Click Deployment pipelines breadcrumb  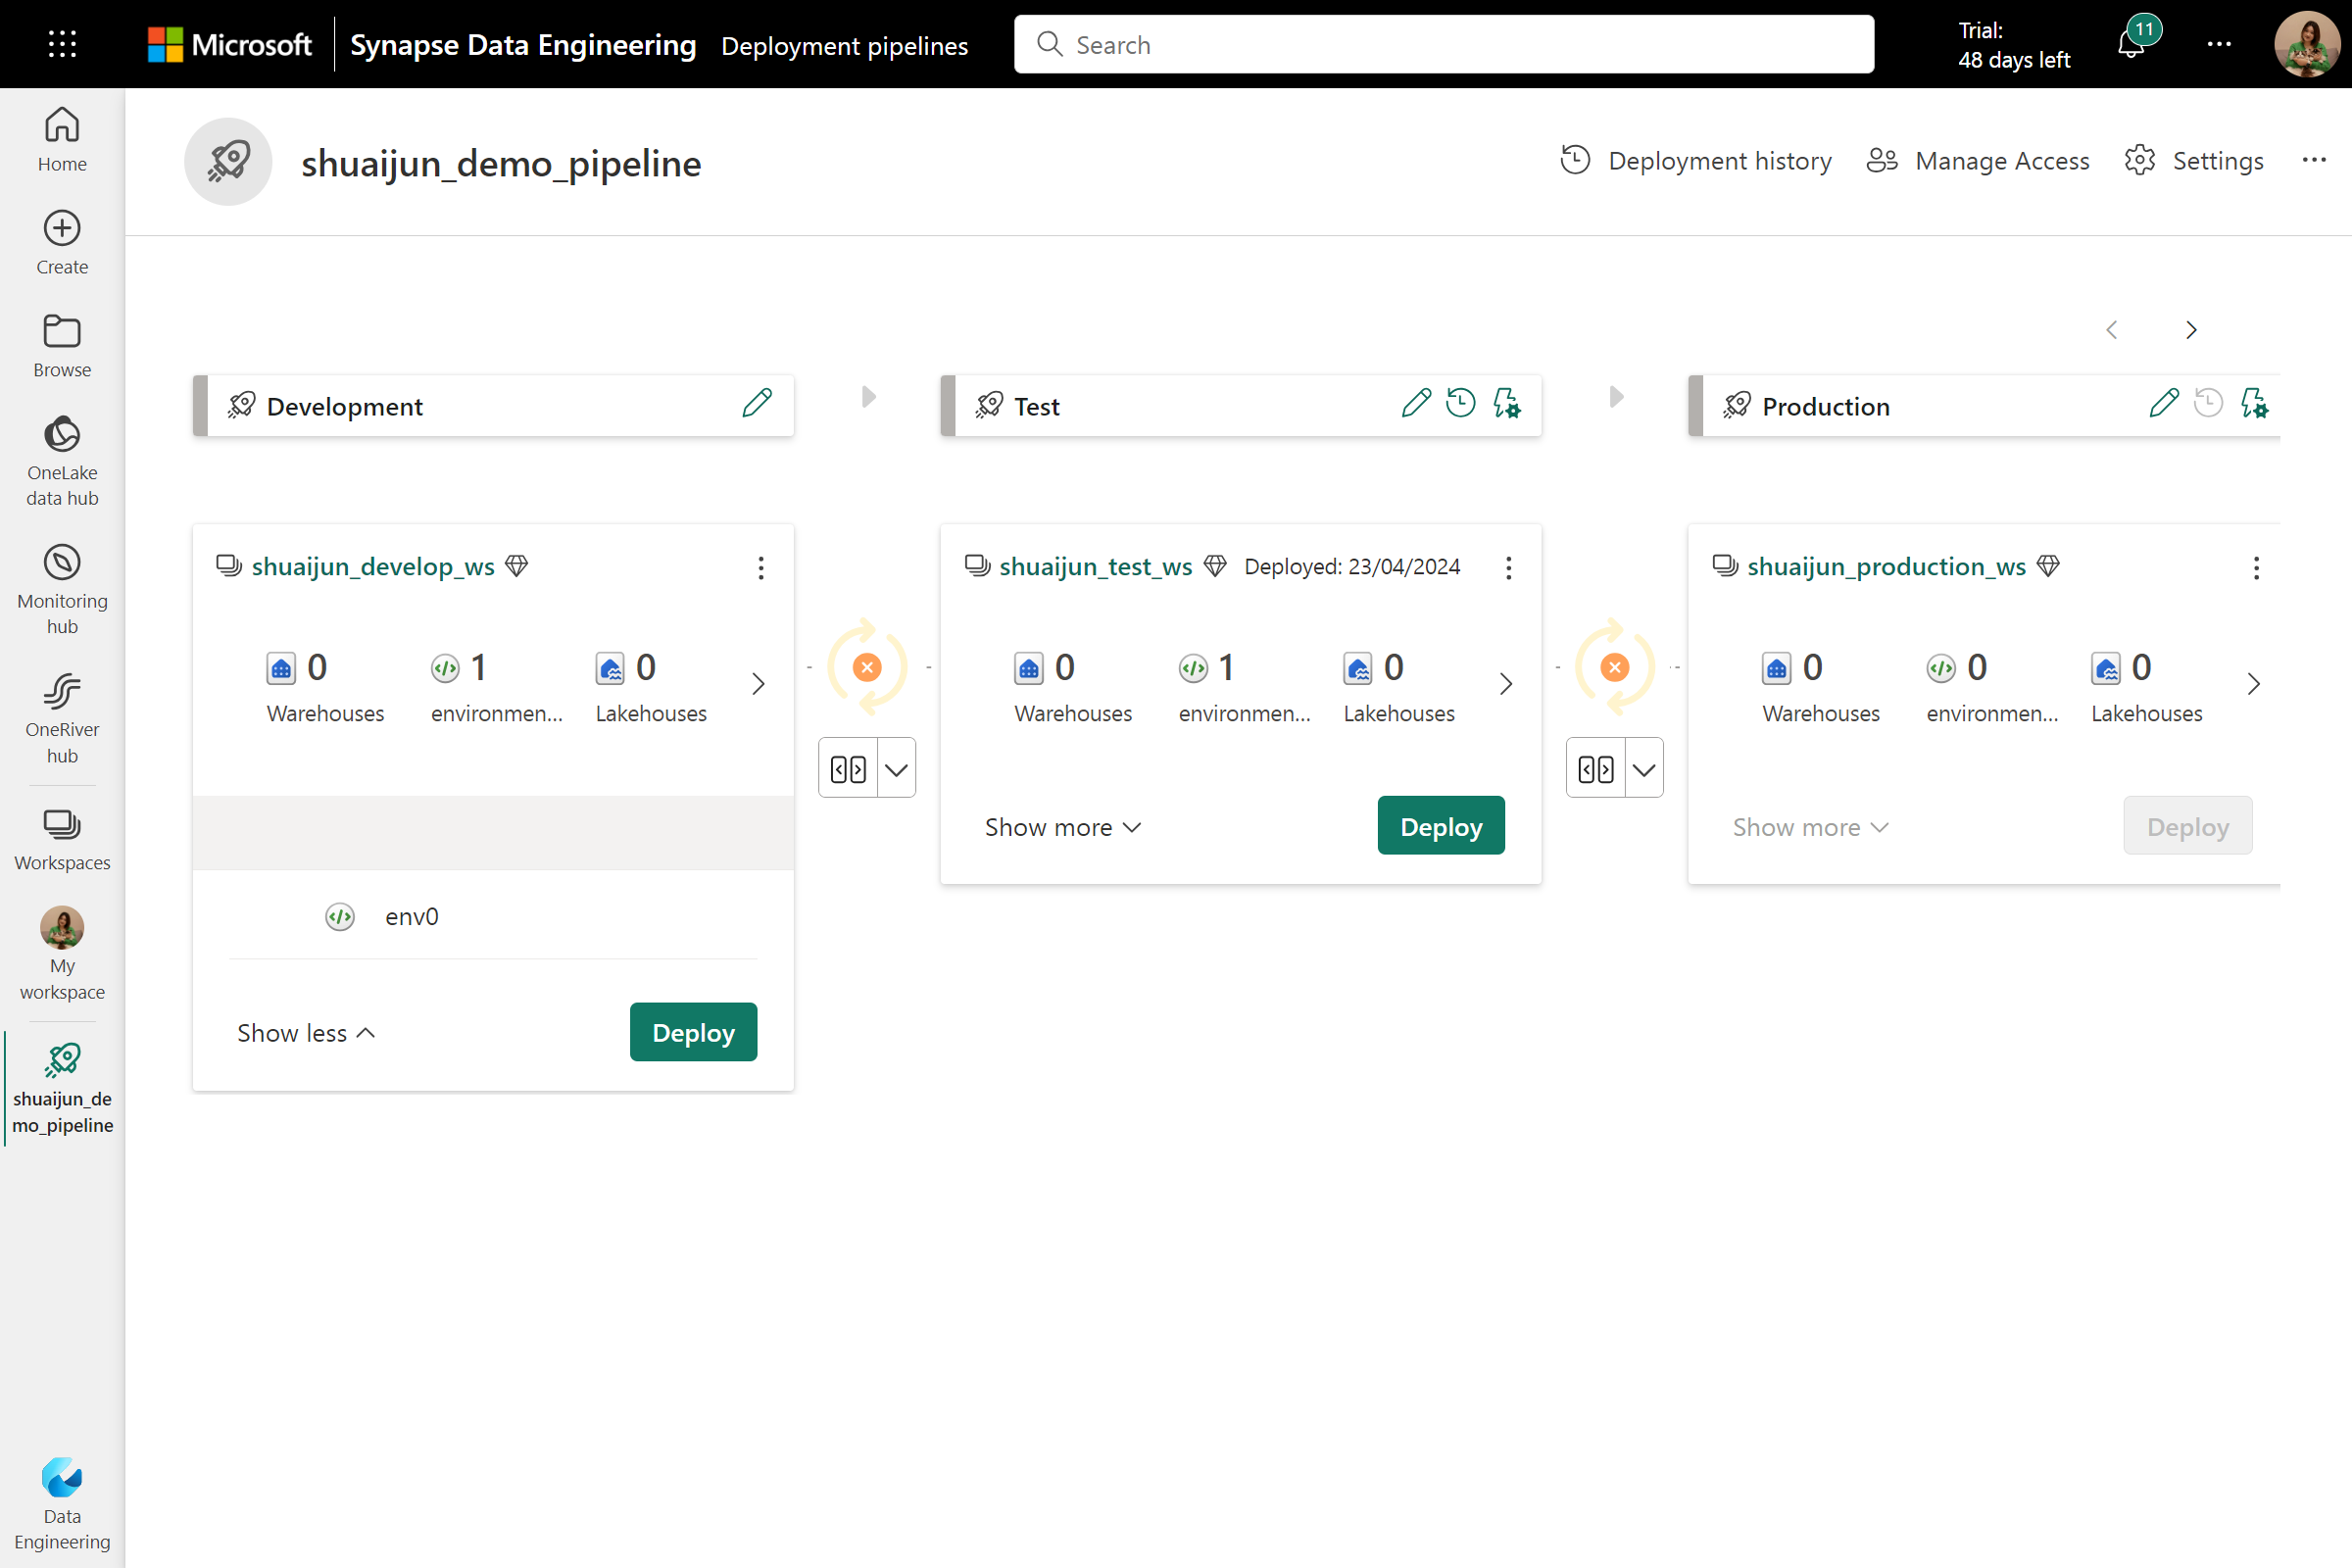point(844,46)
